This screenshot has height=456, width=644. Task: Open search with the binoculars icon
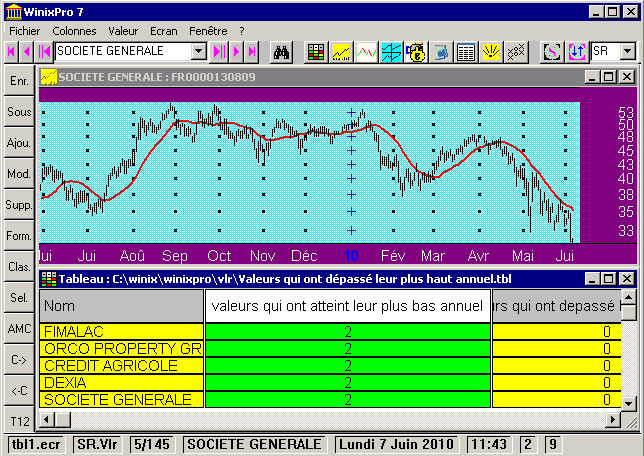[281, 52]
